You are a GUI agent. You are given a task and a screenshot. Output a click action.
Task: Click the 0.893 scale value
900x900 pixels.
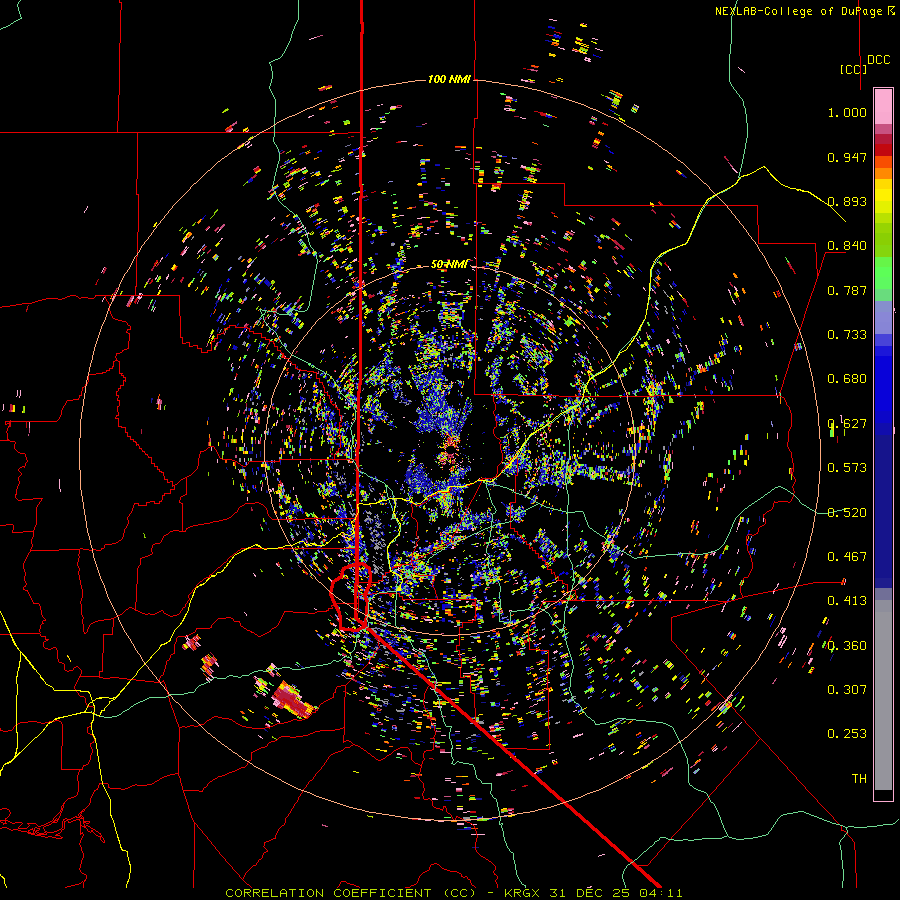847,201
